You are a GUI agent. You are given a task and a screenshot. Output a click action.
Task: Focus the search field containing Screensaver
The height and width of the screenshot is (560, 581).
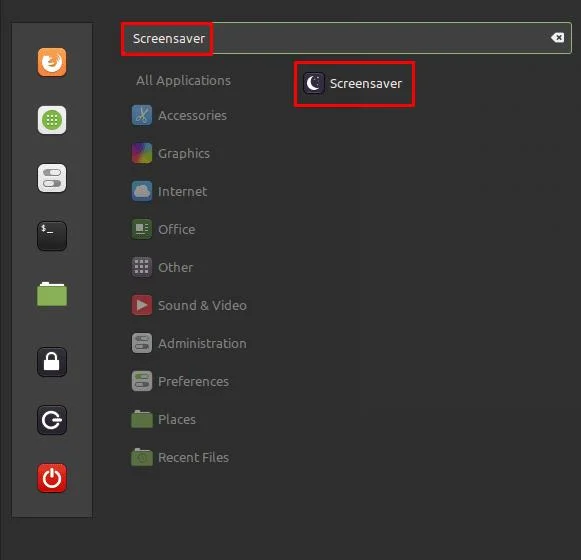click(x=346, y=38)
